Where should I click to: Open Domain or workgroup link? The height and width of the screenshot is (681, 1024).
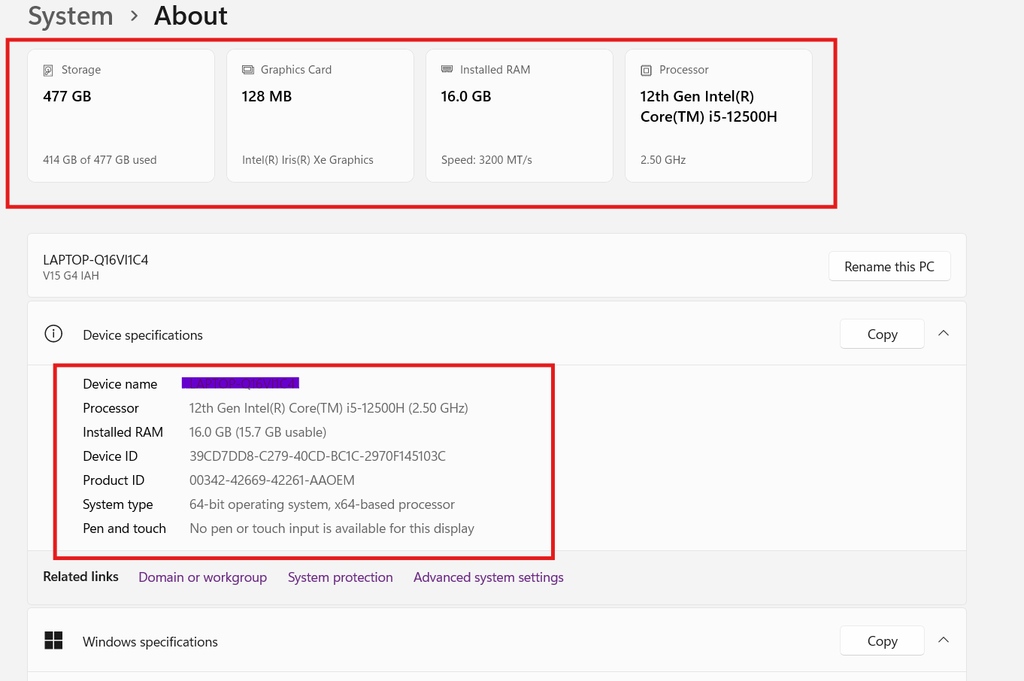(x=202, y=577)
